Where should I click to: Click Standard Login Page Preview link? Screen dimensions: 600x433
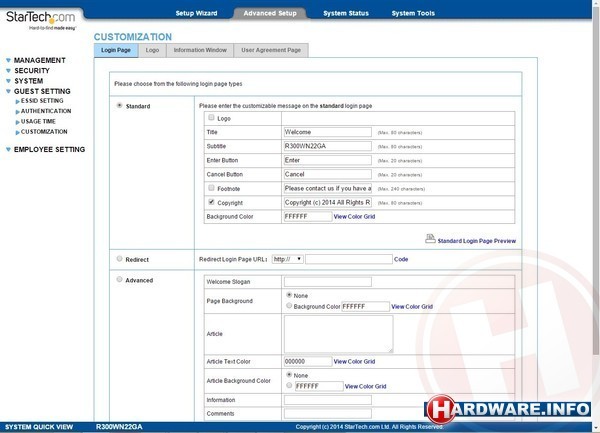pyautogui.click(x=477, y=241)
